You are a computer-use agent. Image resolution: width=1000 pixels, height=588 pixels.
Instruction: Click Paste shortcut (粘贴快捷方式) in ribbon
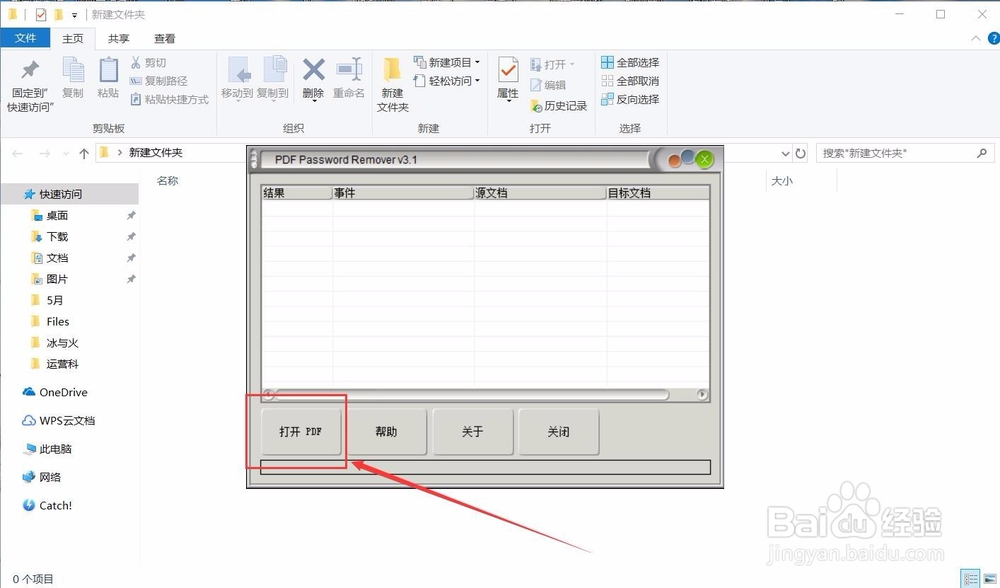170,99
